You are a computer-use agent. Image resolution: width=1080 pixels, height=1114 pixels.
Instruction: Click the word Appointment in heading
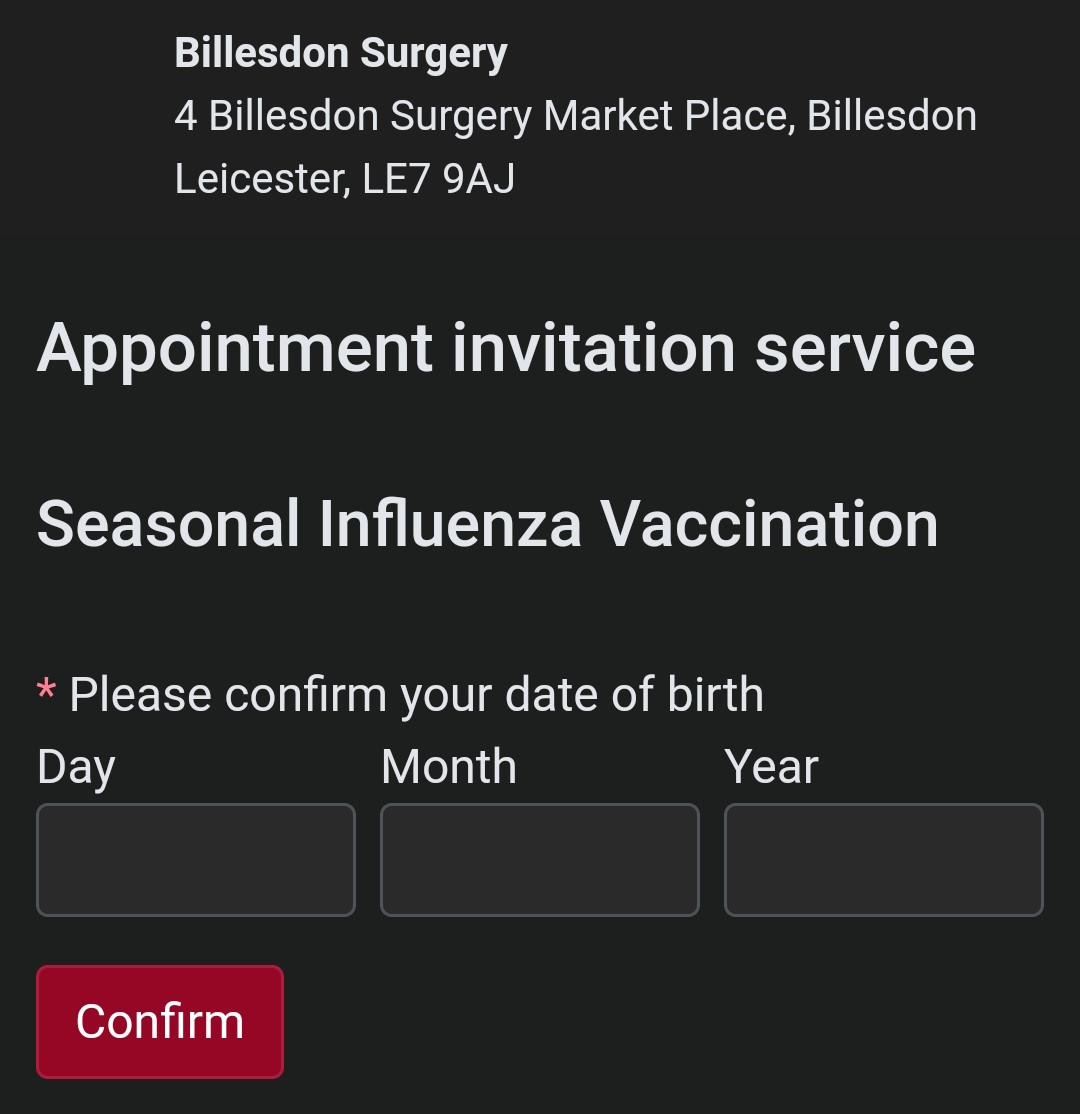click(x=235, y=348)
